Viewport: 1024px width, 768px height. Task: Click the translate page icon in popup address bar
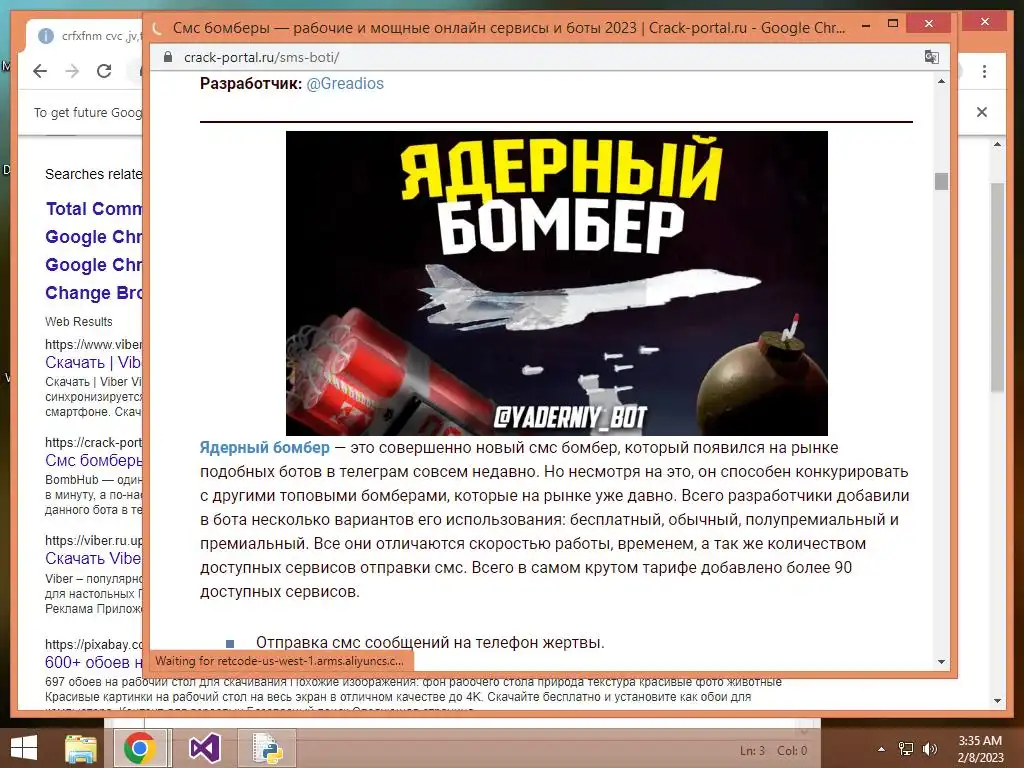[931, 57]
